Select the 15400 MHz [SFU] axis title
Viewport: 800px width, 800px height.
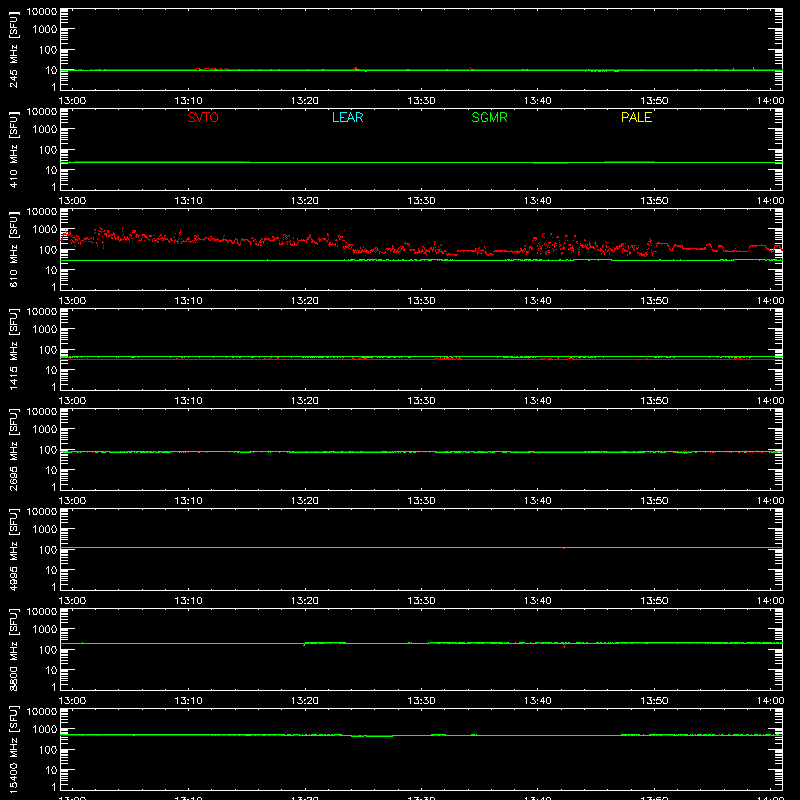click(x=13, y=750)
